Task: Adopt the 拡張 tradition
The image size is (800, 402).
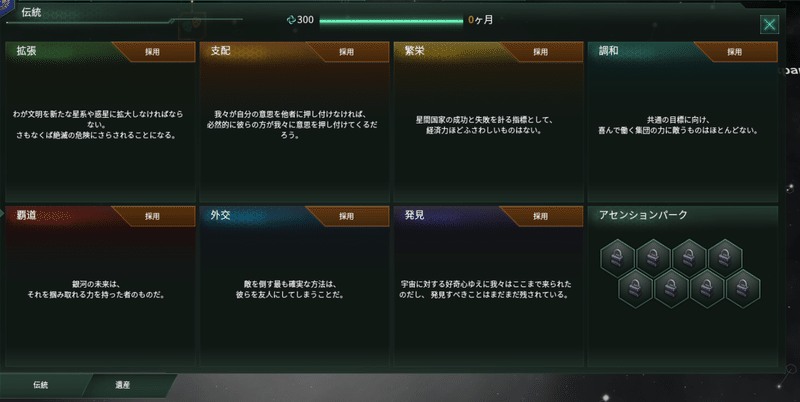Action: [x=153, y=52]
